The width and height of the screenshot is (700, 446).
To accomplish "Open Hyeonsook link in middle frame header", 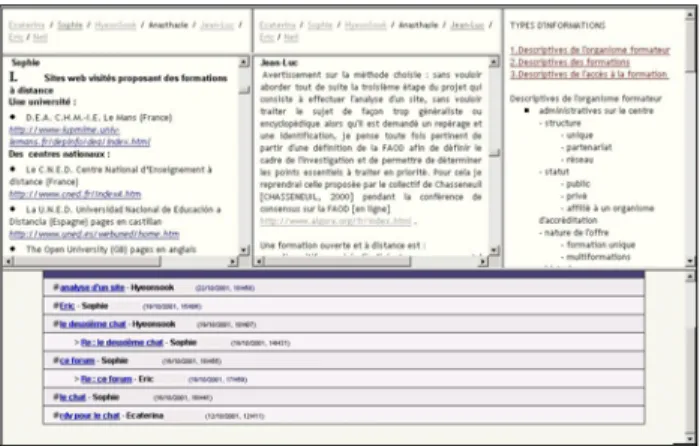I will click(x=366, y=25).
